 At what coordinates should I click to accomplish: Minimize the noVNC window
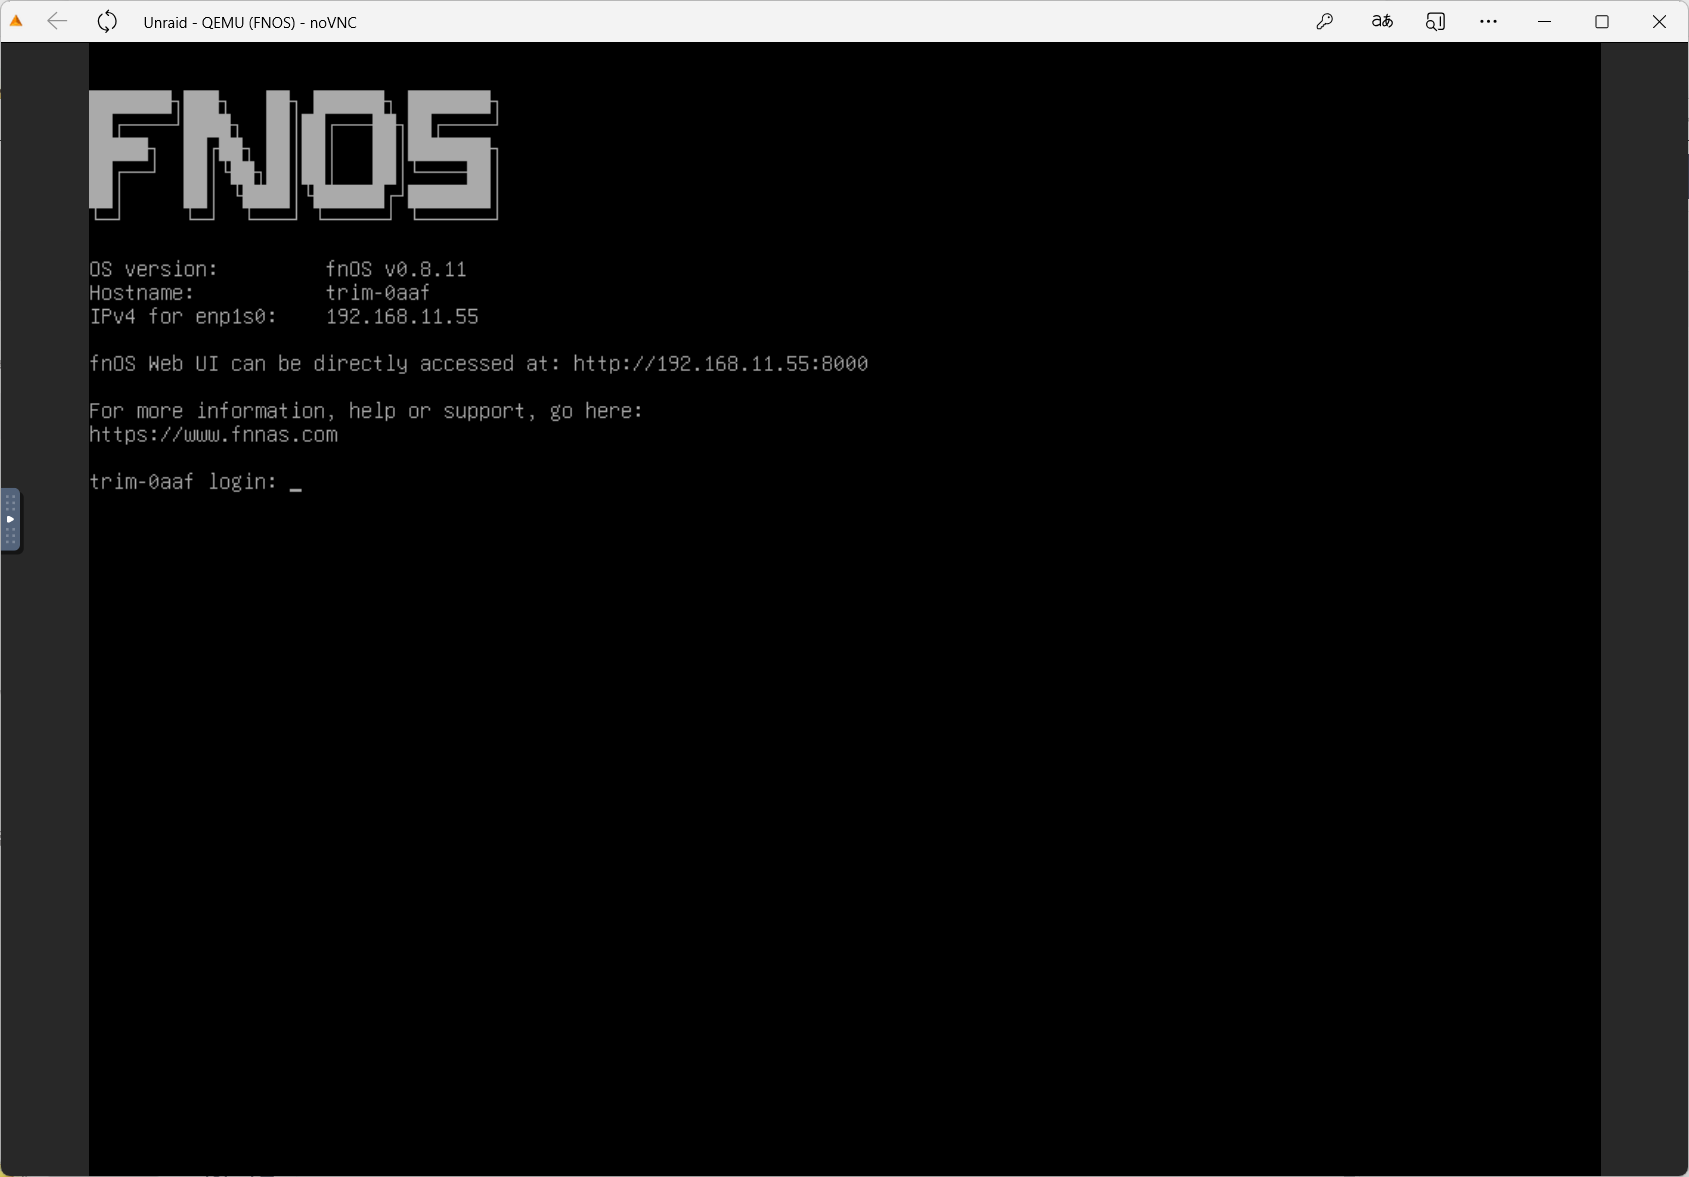click(x=1544, y=21)
